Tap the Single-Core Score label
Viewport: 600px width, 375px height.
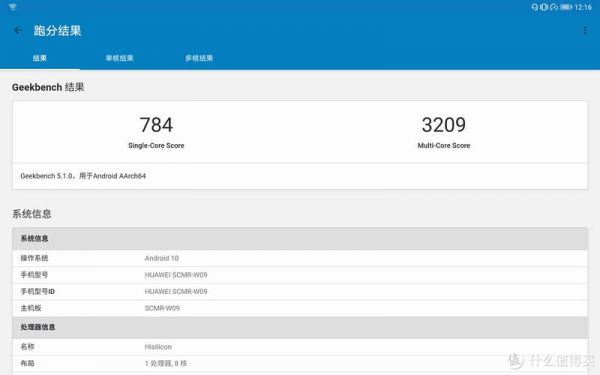156,145
